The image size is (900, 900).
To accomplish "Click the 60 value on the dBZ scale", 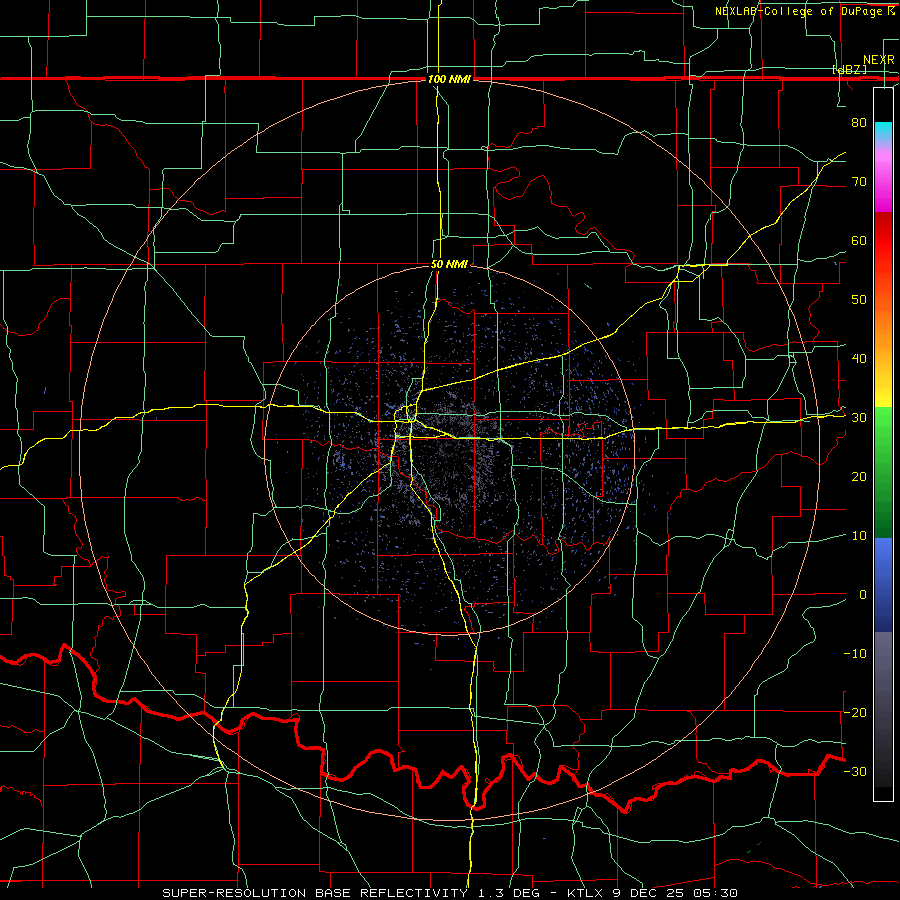I will pyautogui.click(x=859, y=240).
